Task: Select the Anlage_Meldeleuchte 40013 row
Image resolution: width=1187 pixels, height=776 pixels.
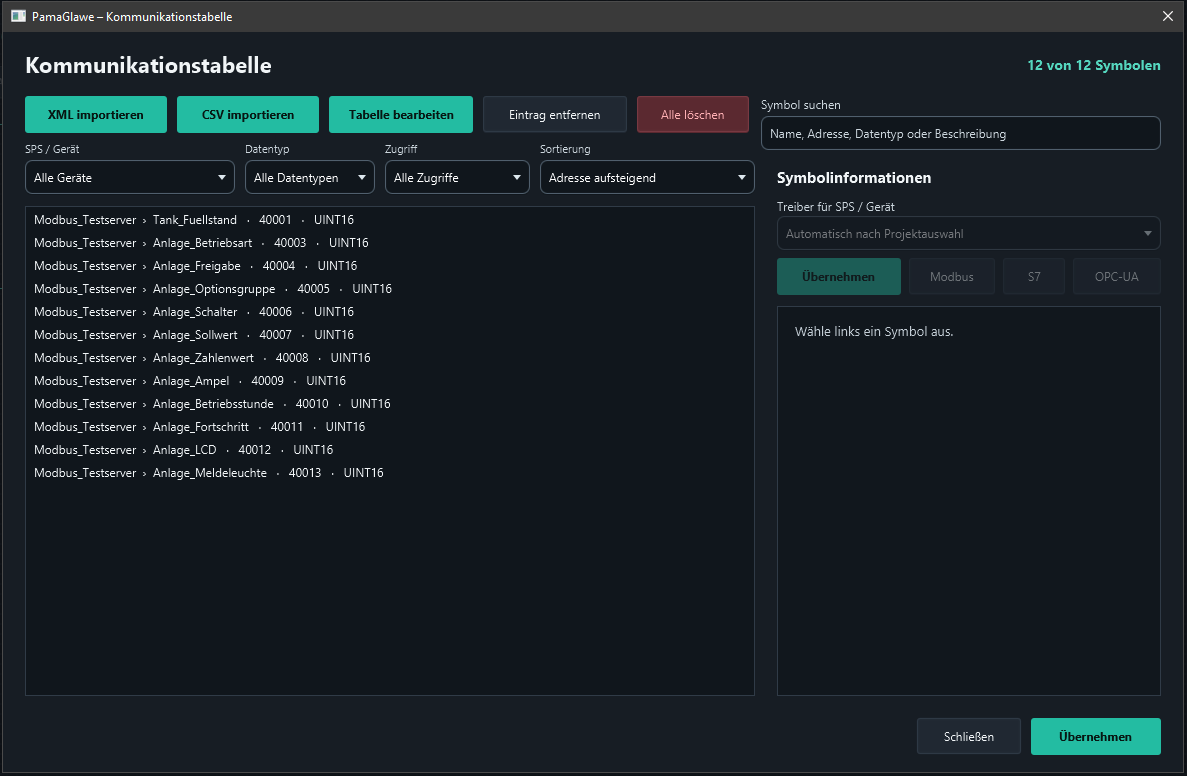Action: [x=390, y=472]
